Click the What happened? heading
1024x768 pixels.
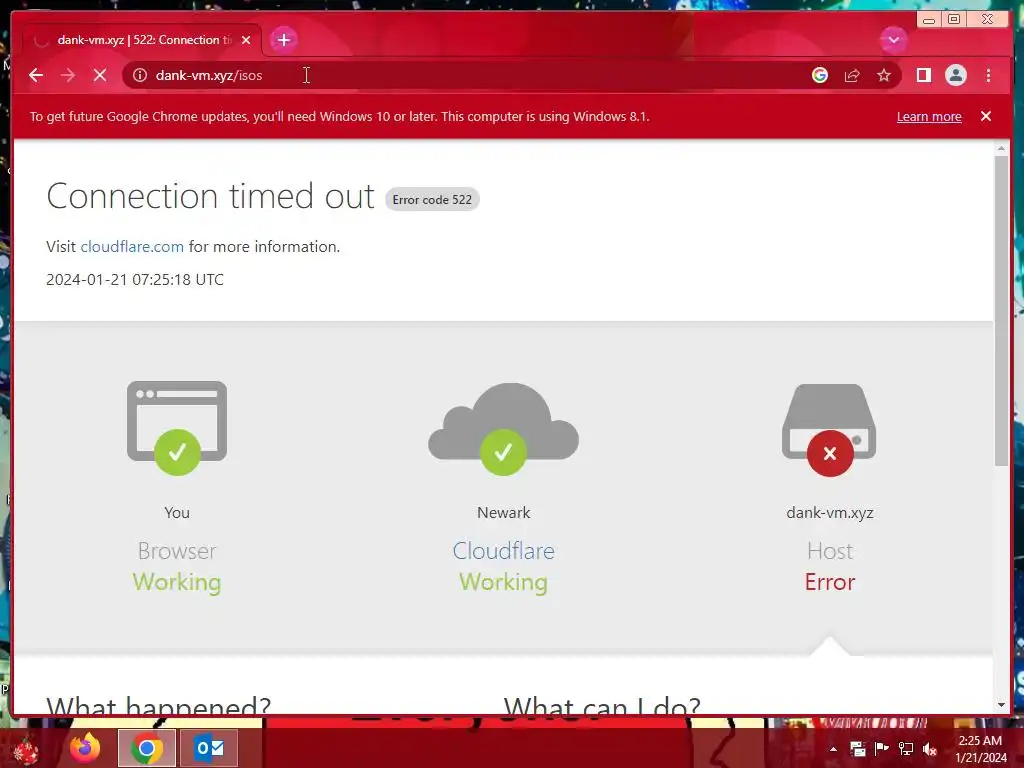point(159,705)
